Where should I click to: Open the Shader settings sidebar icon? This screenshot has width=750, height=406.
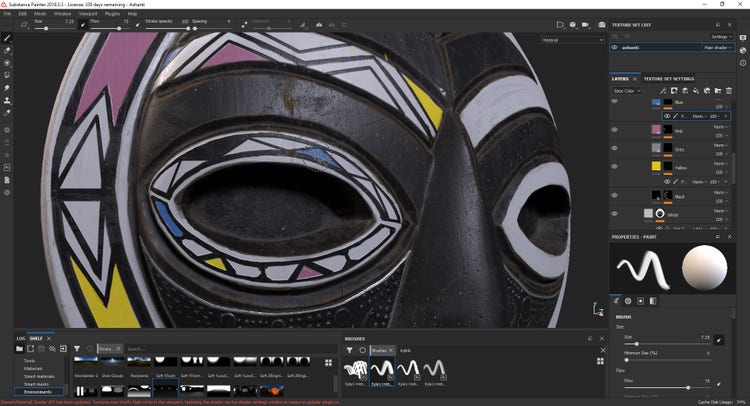(x=743, y=50)
